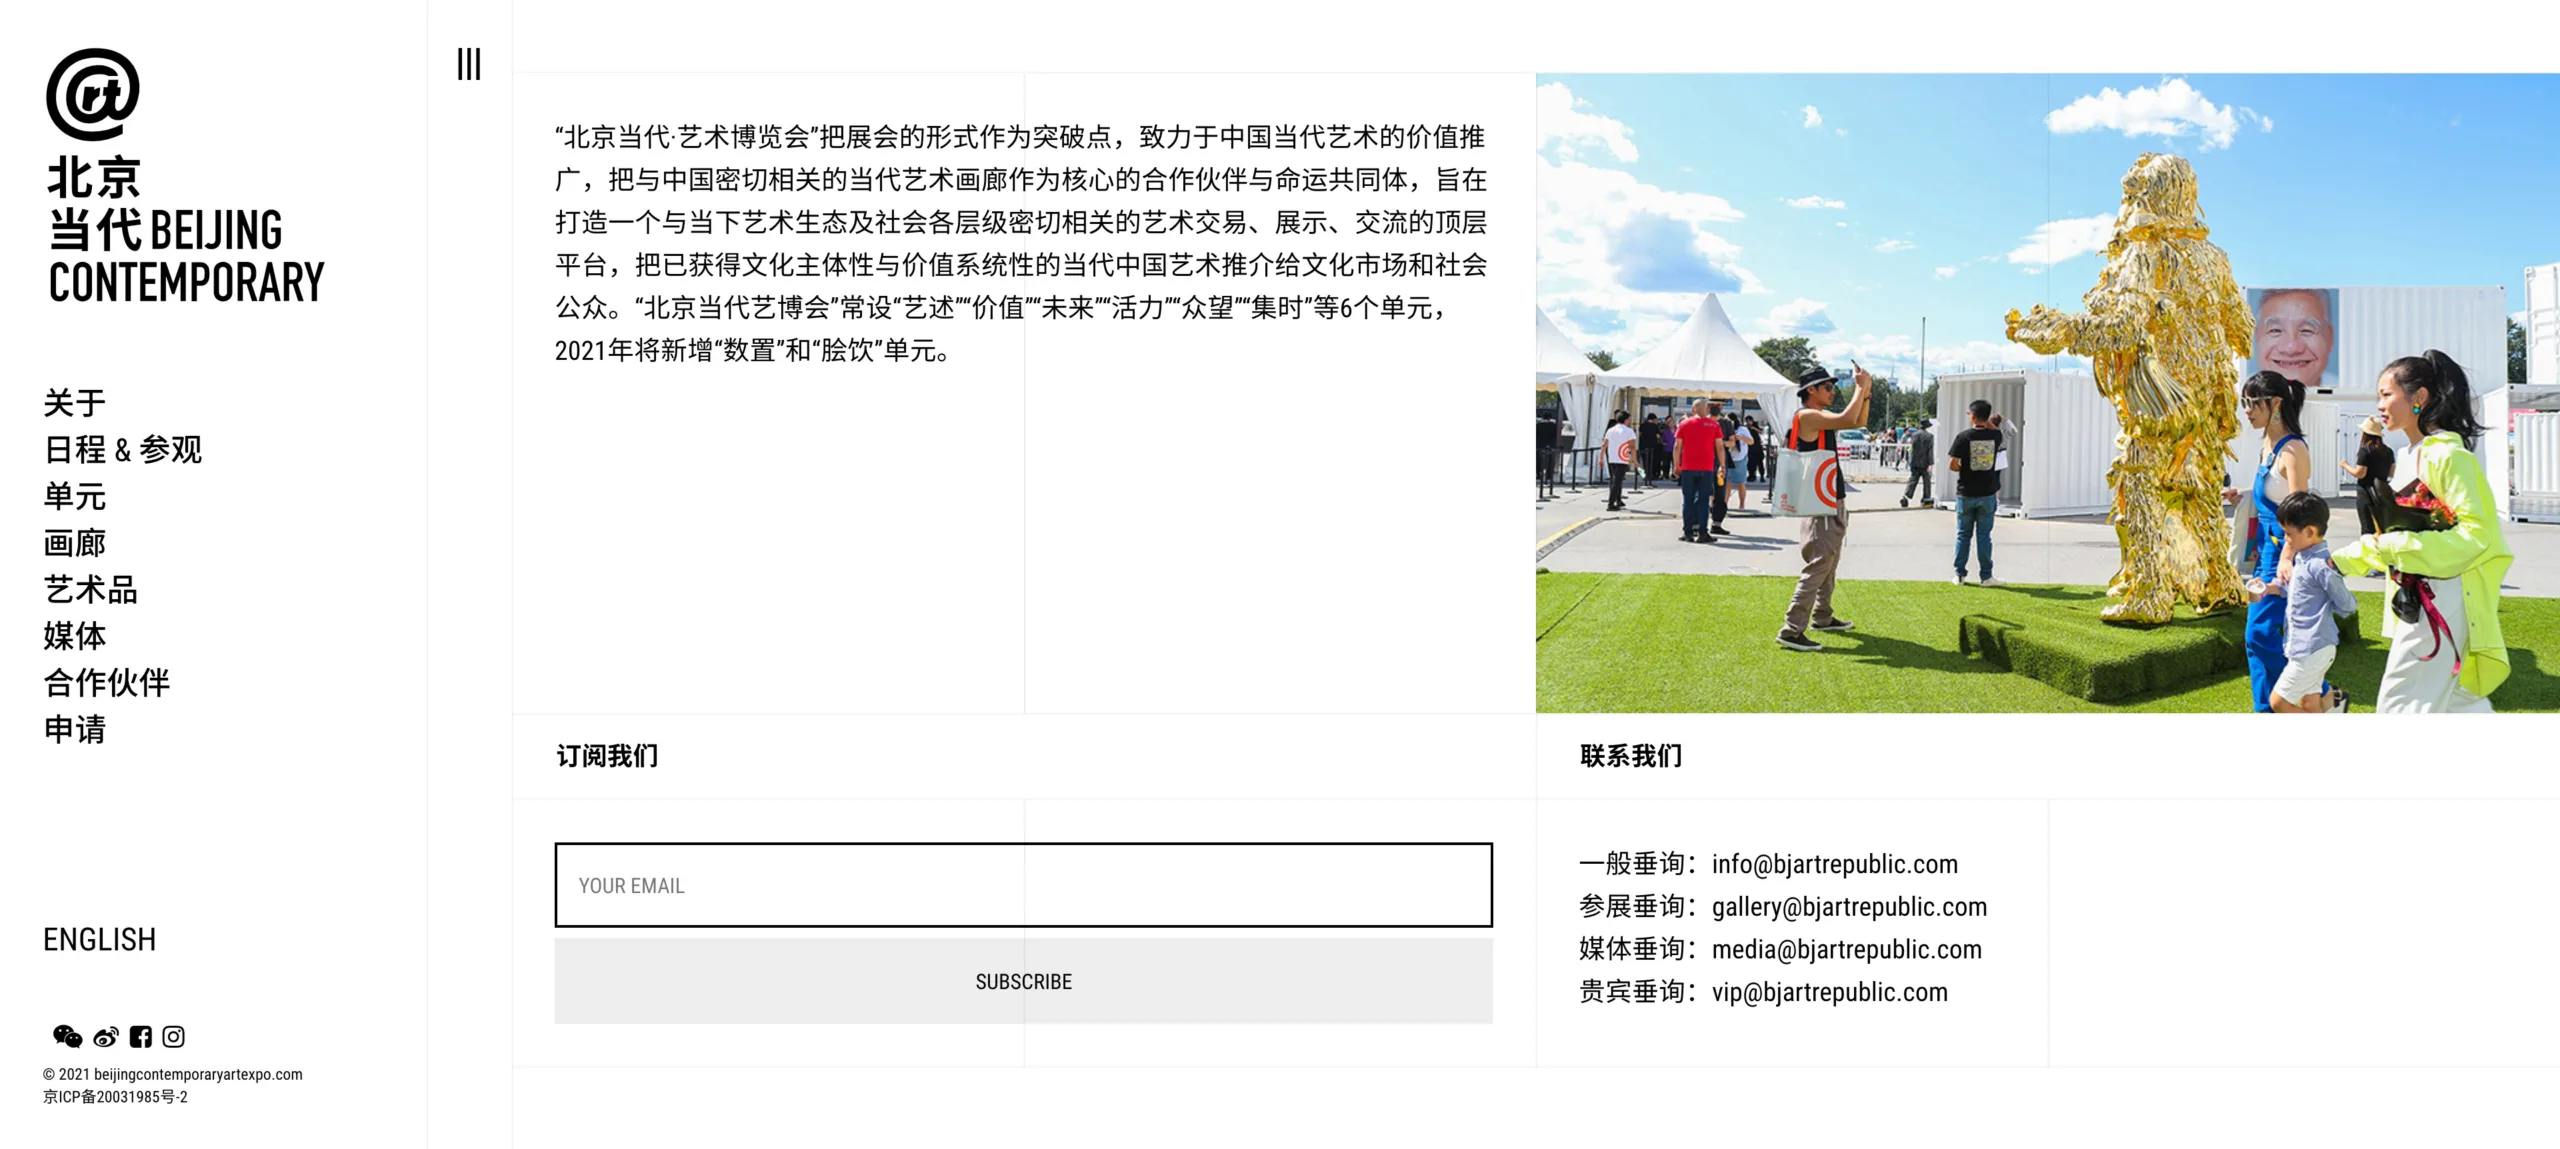Focus the YOUR EMAIL input field
Screen dimensions: 2560x1149
click(1024, 885)
